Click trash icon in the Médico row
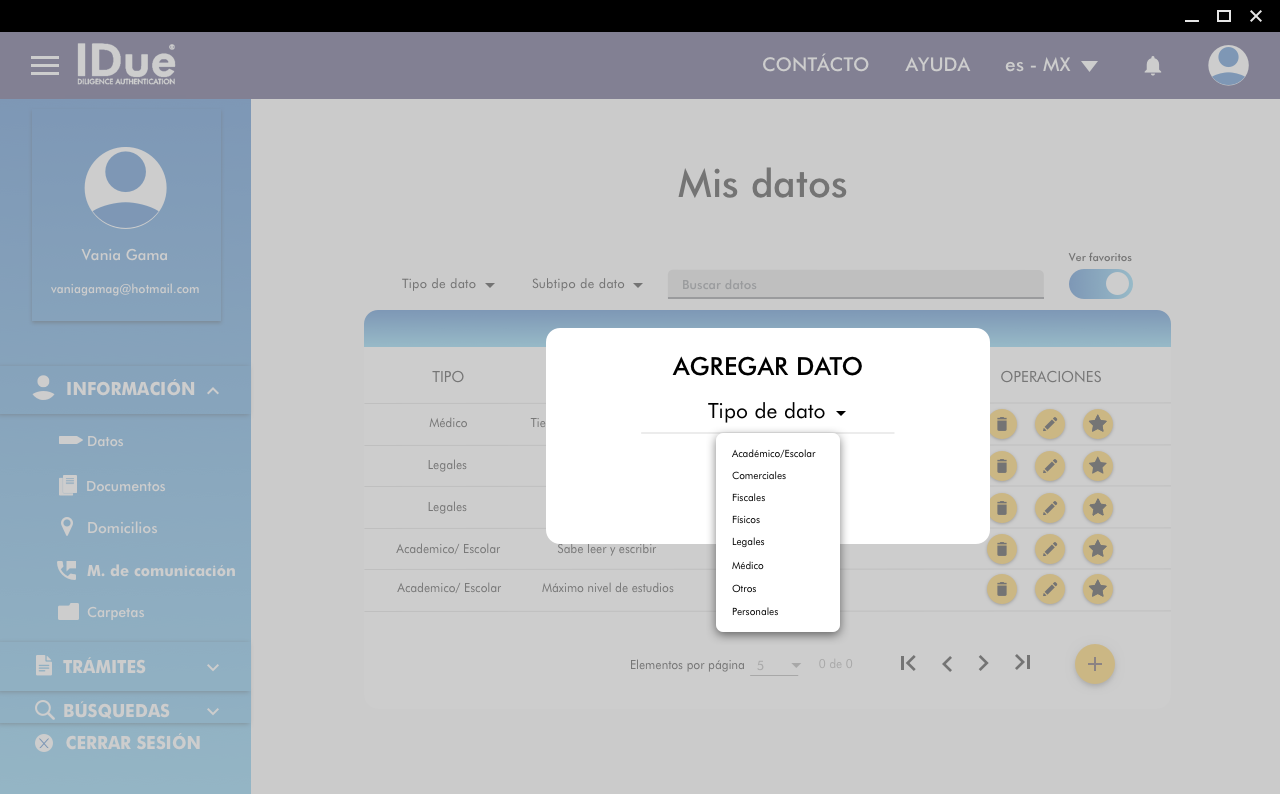 click(x=1002, y=424)
